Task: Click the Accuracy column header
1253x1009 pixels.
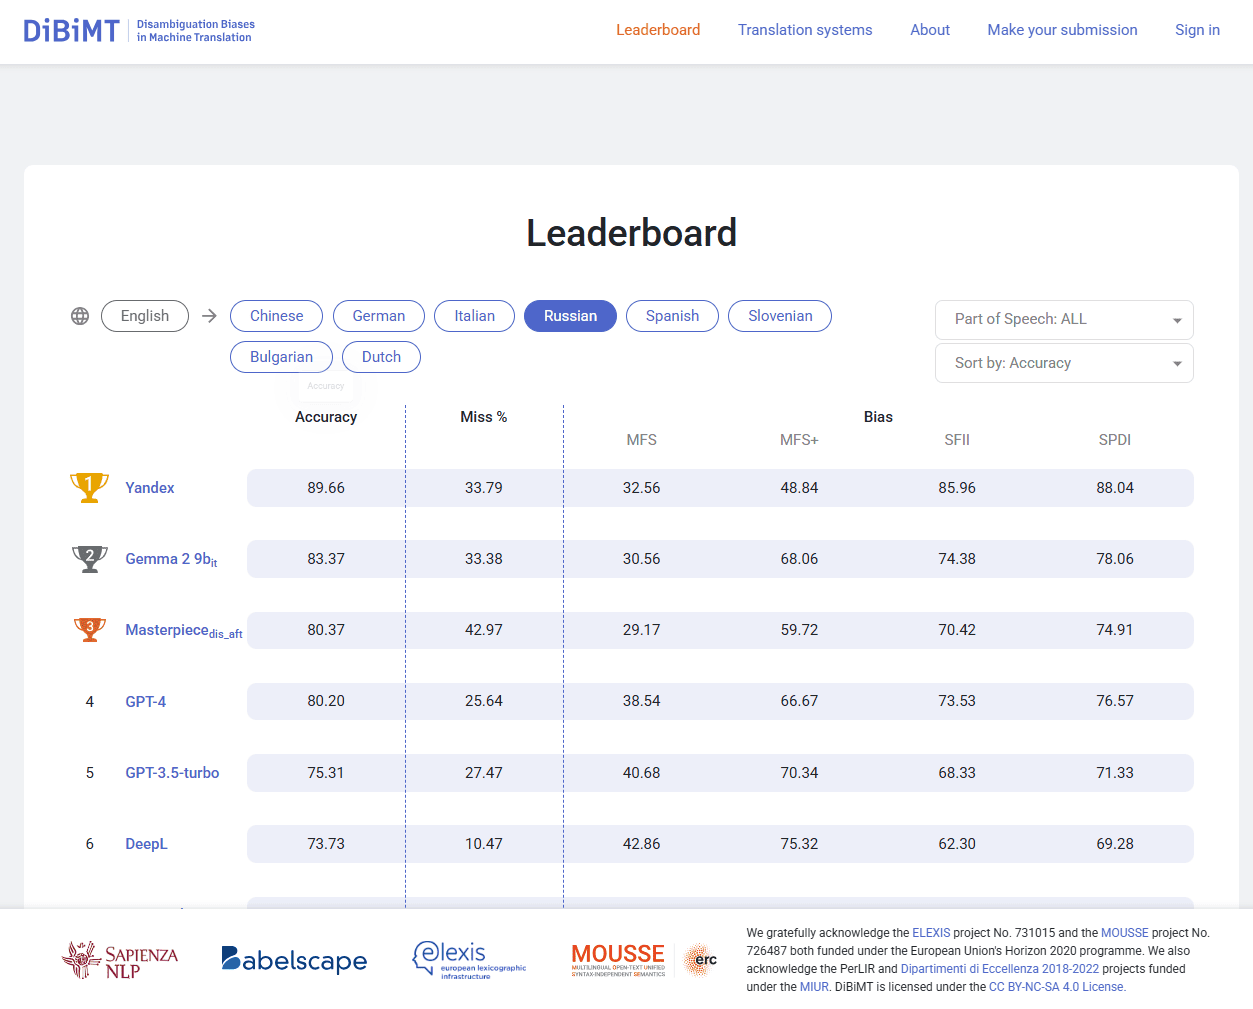Action: pos(326,417)
